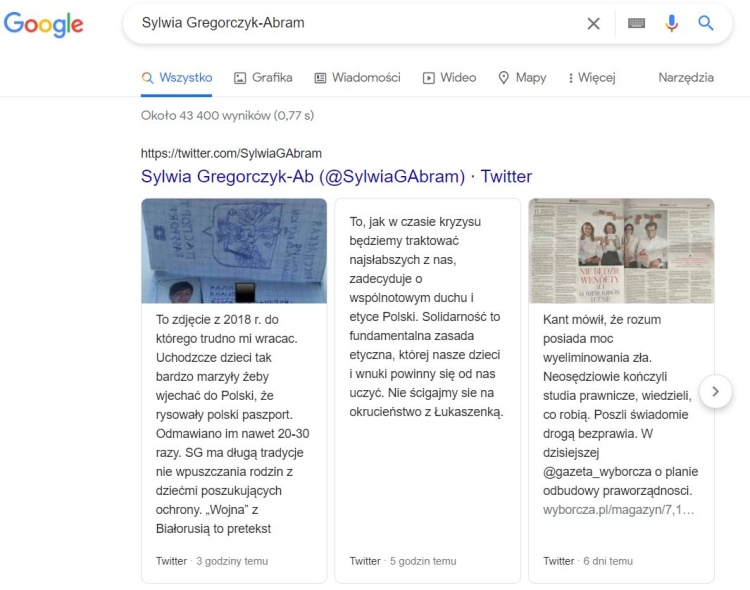Show next tweets with carousel arrow
The image size is (750, 590).
716,391
